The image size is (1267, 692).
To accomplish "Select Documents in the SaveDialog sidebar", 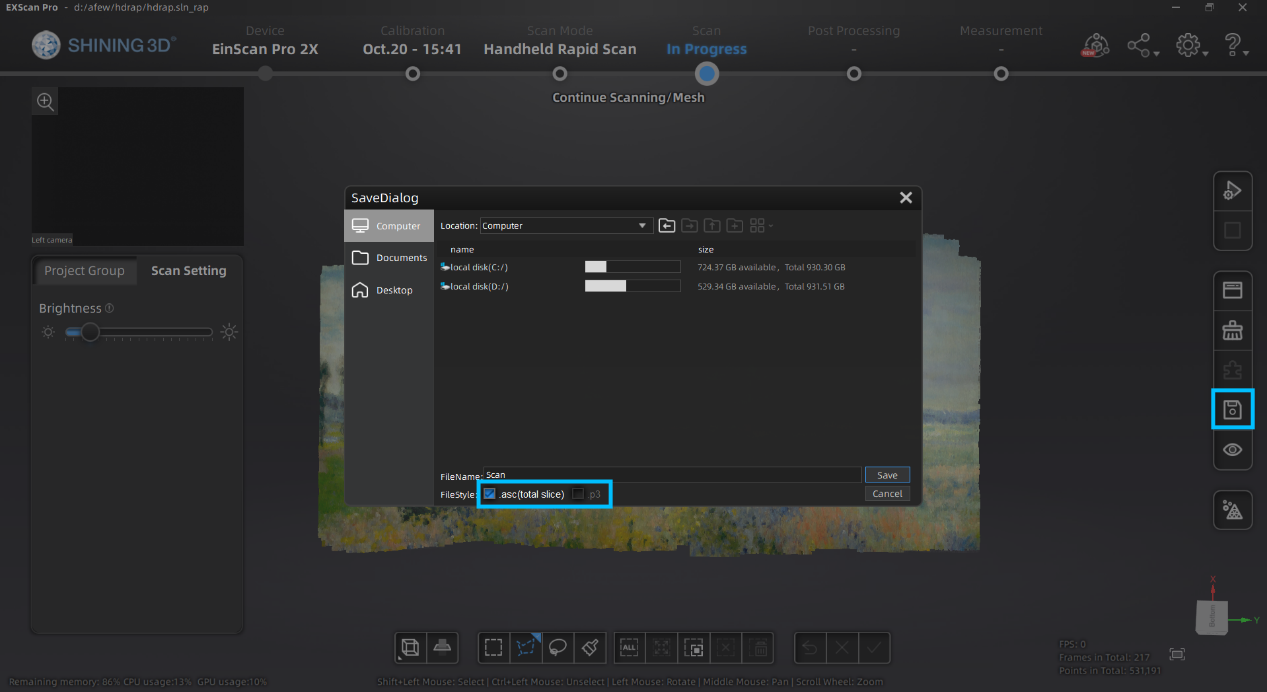I will pyautogui.click(x=389, y=258).
